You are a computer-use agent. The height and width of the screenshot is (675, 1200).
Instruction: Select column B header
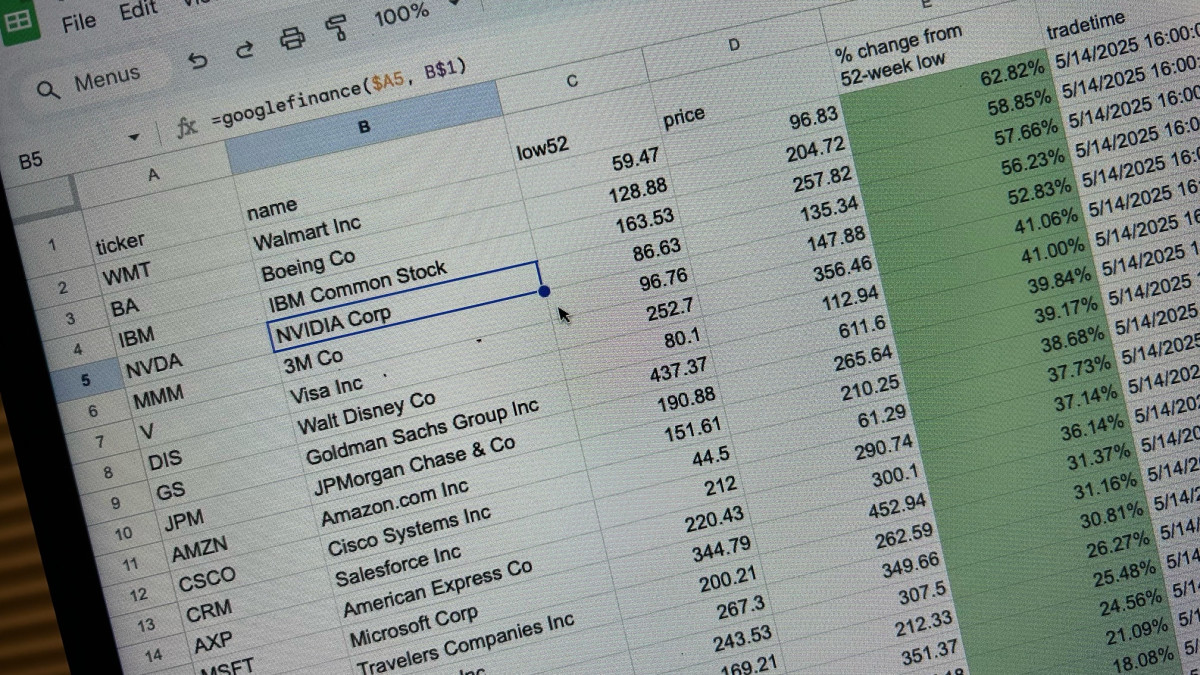click(x=364, y=127)
